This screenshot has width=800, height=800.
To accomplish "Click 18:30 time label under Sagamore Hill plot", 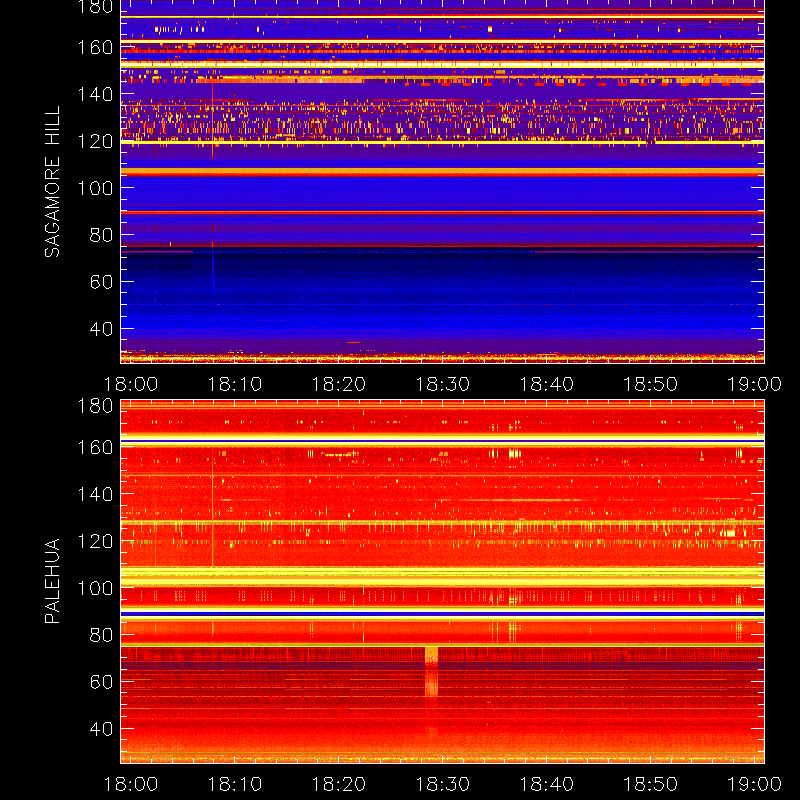I will point(443,384).
